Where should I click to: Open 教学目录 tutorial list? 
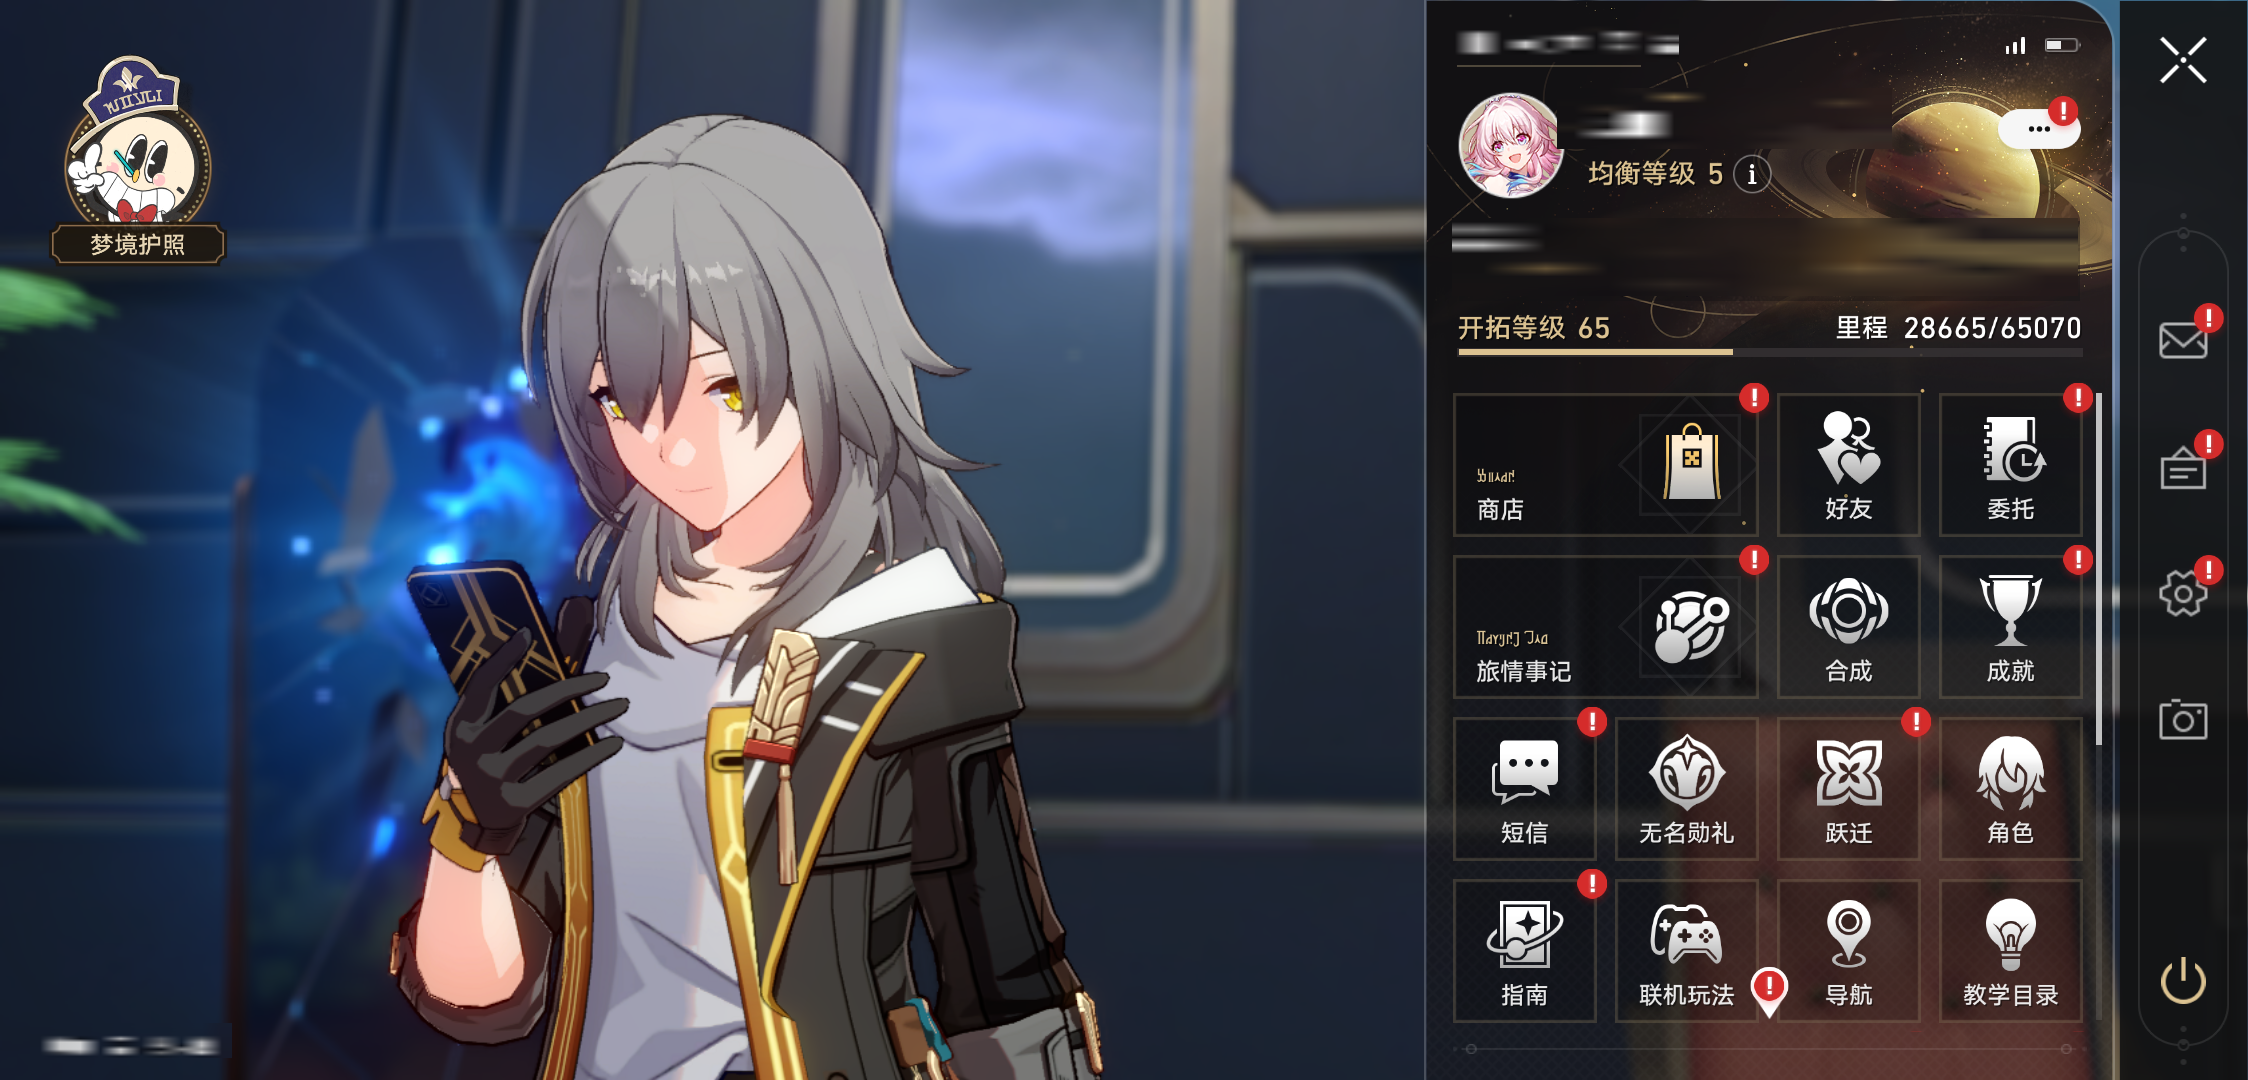[2010, 951]
